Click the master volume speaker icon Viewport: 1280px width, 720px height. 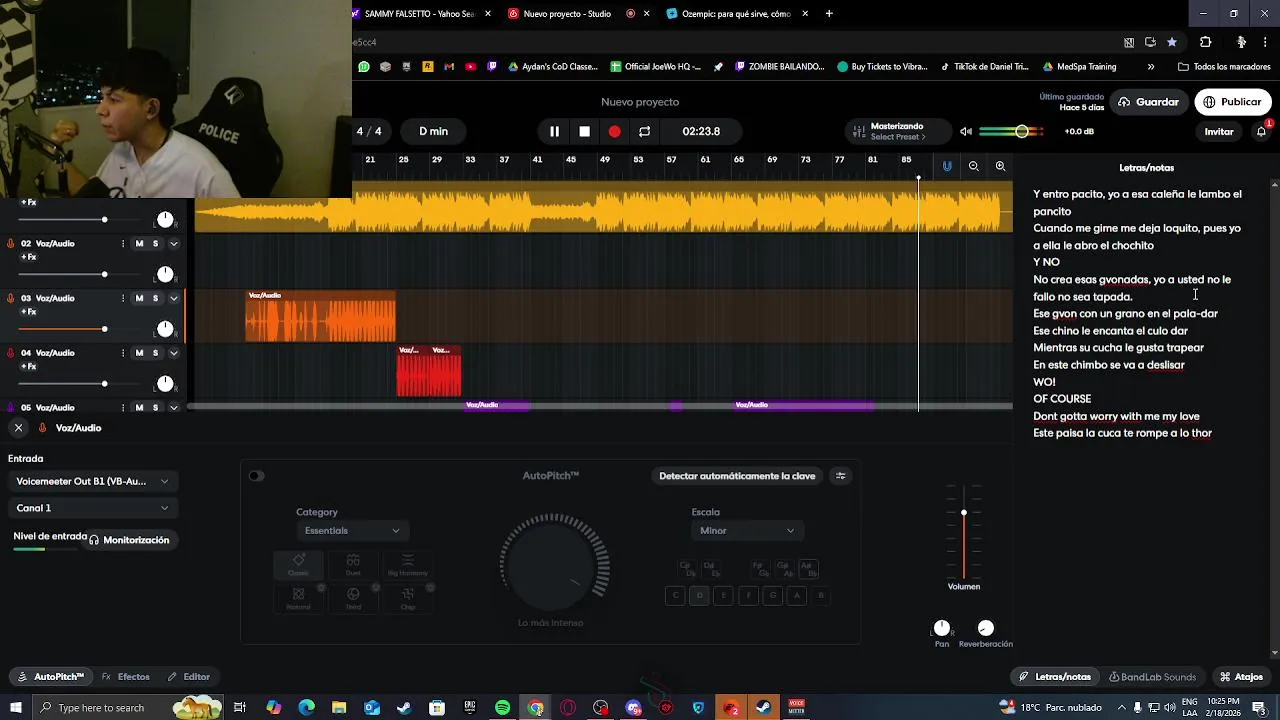966,131
